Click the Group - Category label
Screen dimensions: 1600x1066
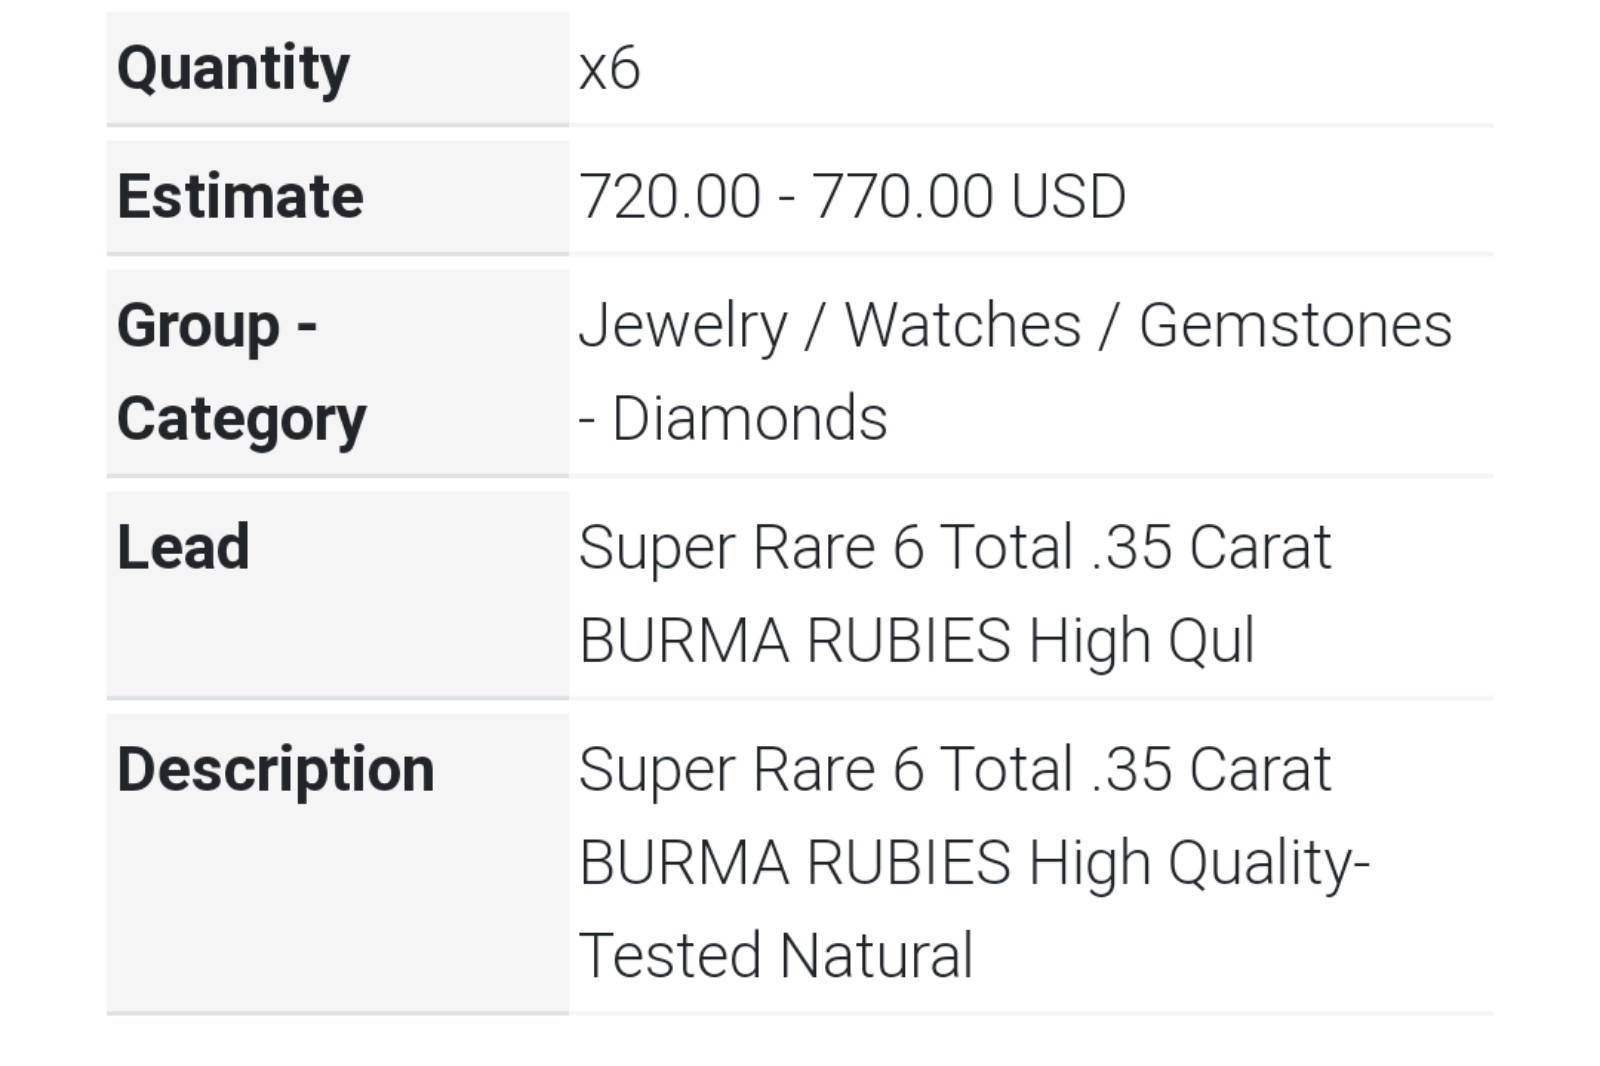click(241, 372)
